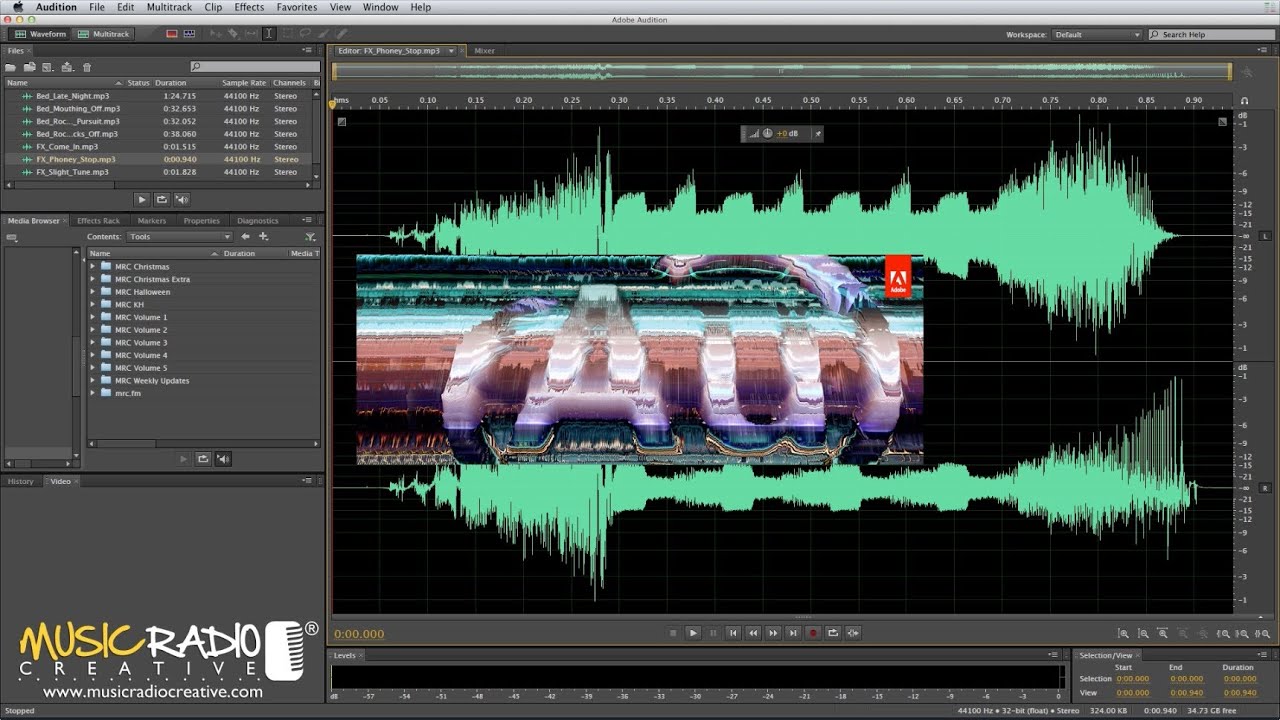This screenshot has height=720, width=1280.
Task: Open the Apple menu
Action: click(17, 7)
